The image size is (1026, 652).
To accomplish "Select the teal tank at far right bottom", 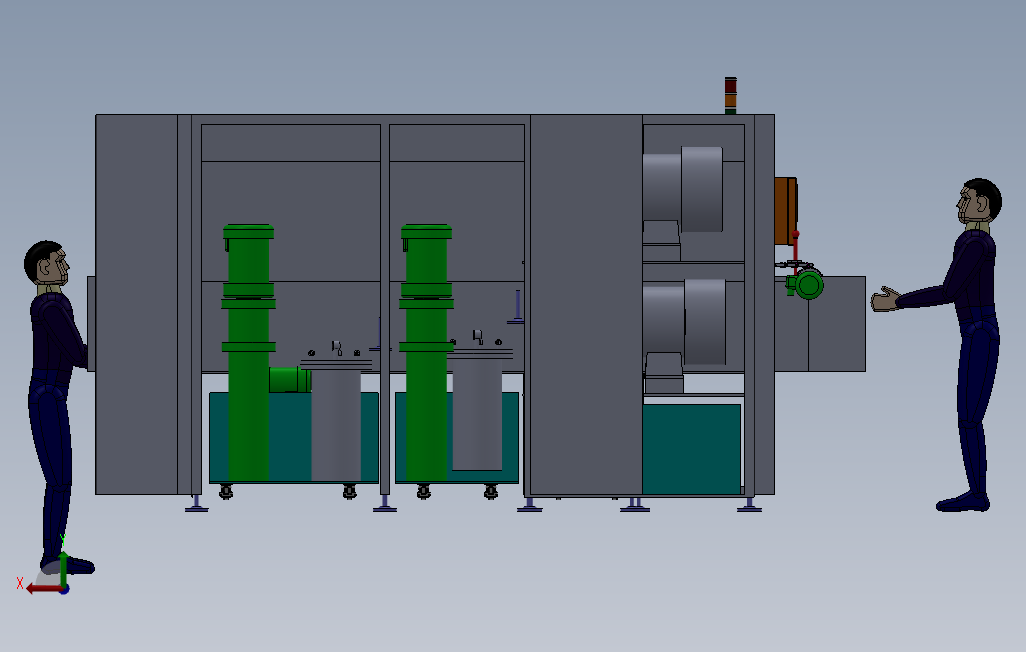I will pyautogui.click(x=692, y=448).
